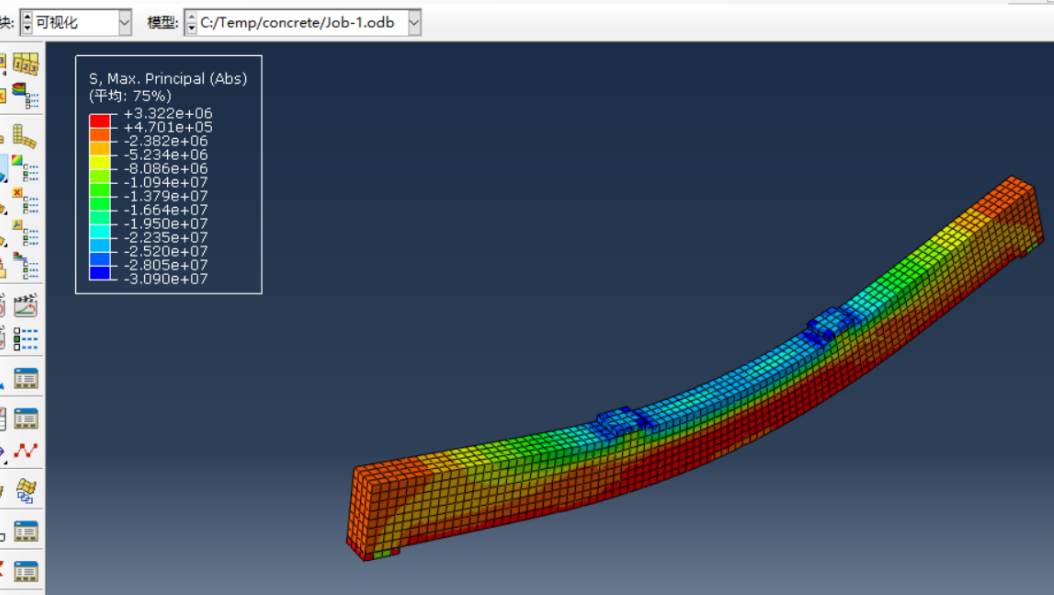Click the stepper arrows beside 可视化
The width and height of the screenshot is (1054, 595).
(x=26, y=22)
